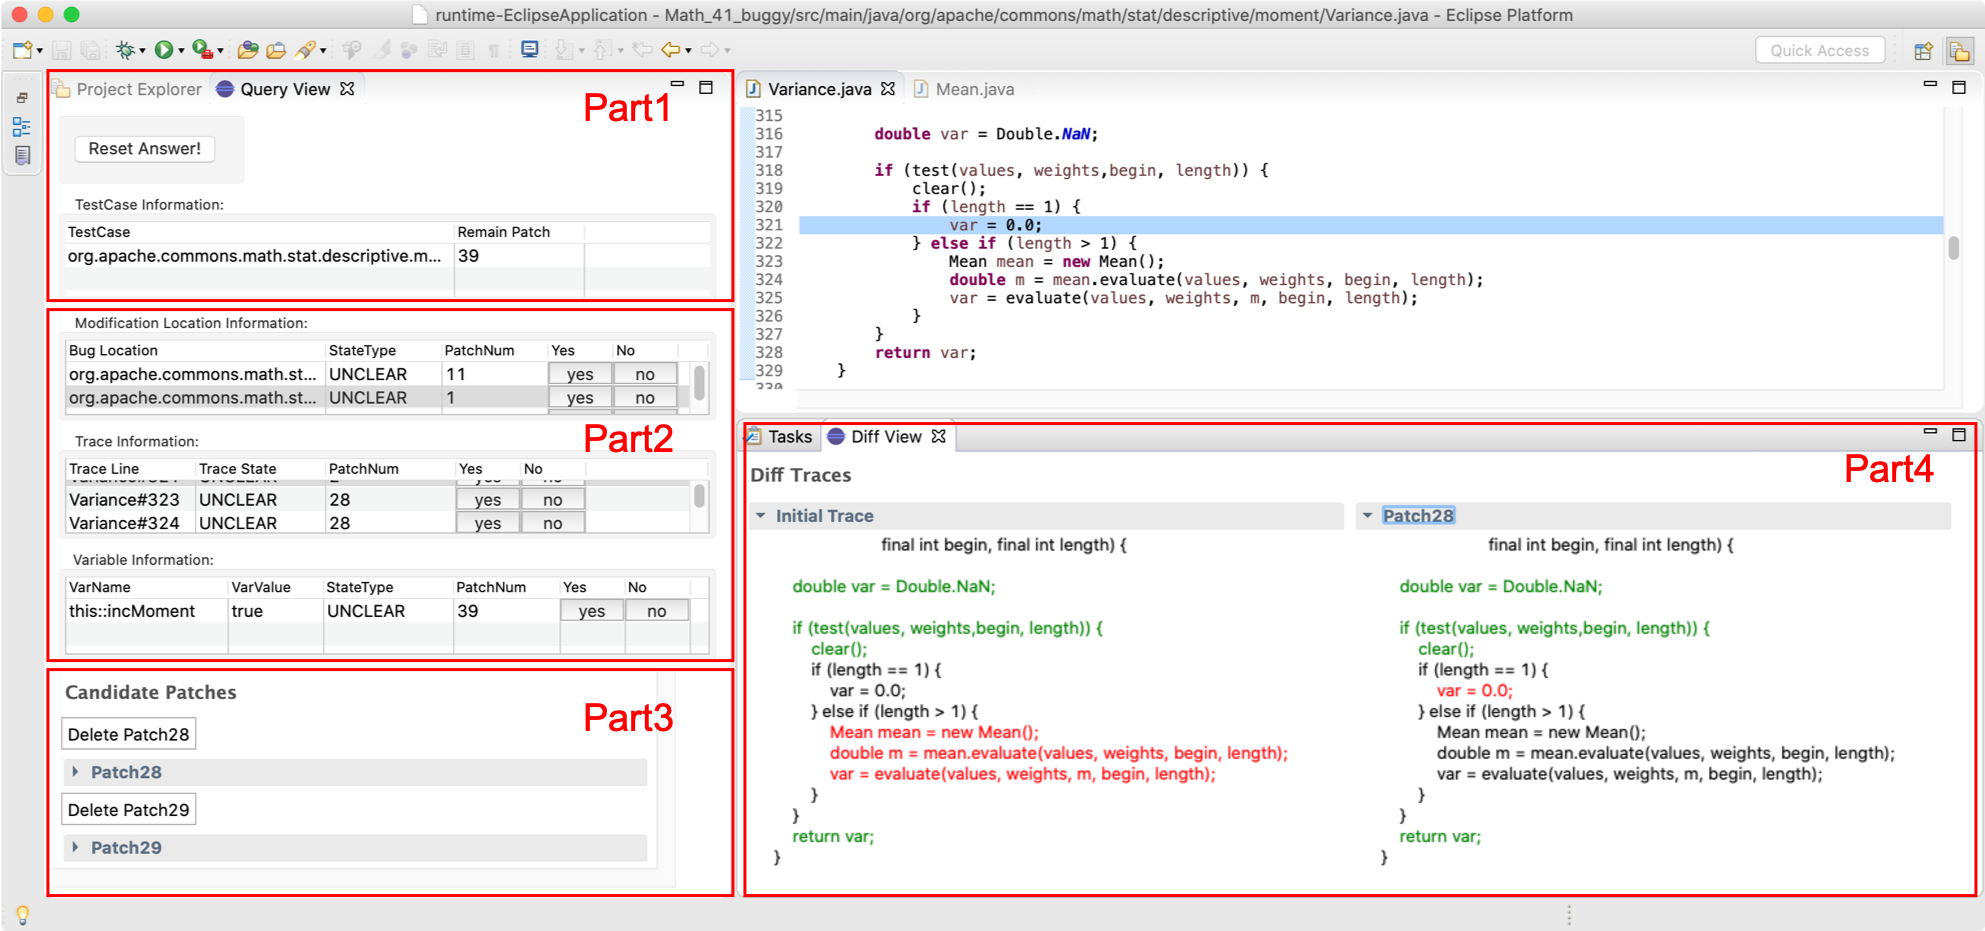1985x931 pixels.
Task: Open the Java perspective icon near Quick Access
Action: pyautogui.click(x=1958, y=51)
